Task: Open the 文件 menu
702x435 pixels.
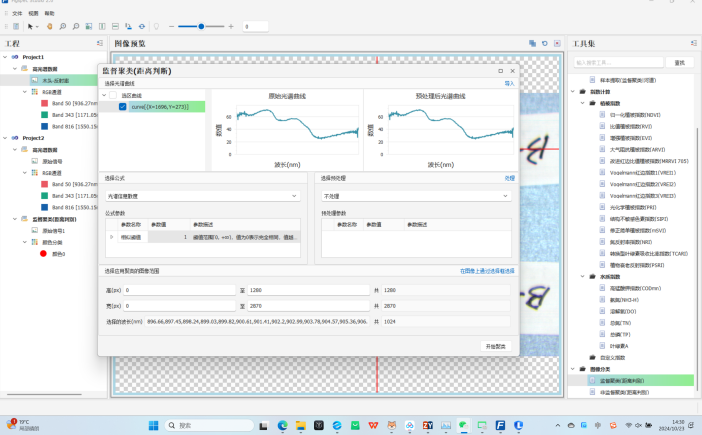Action: coord(17,13)
